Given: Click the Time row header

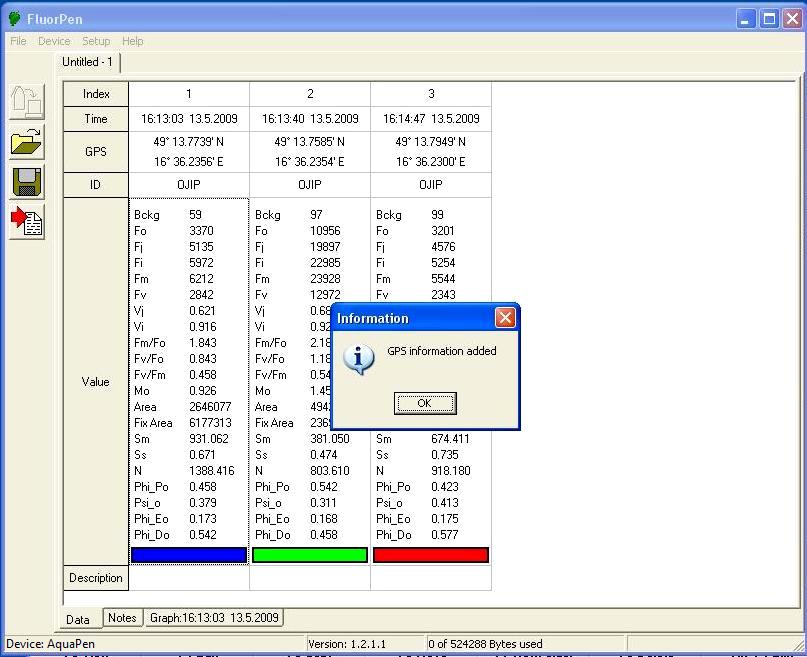Looking at the screenshot, I should pos(96,119).
